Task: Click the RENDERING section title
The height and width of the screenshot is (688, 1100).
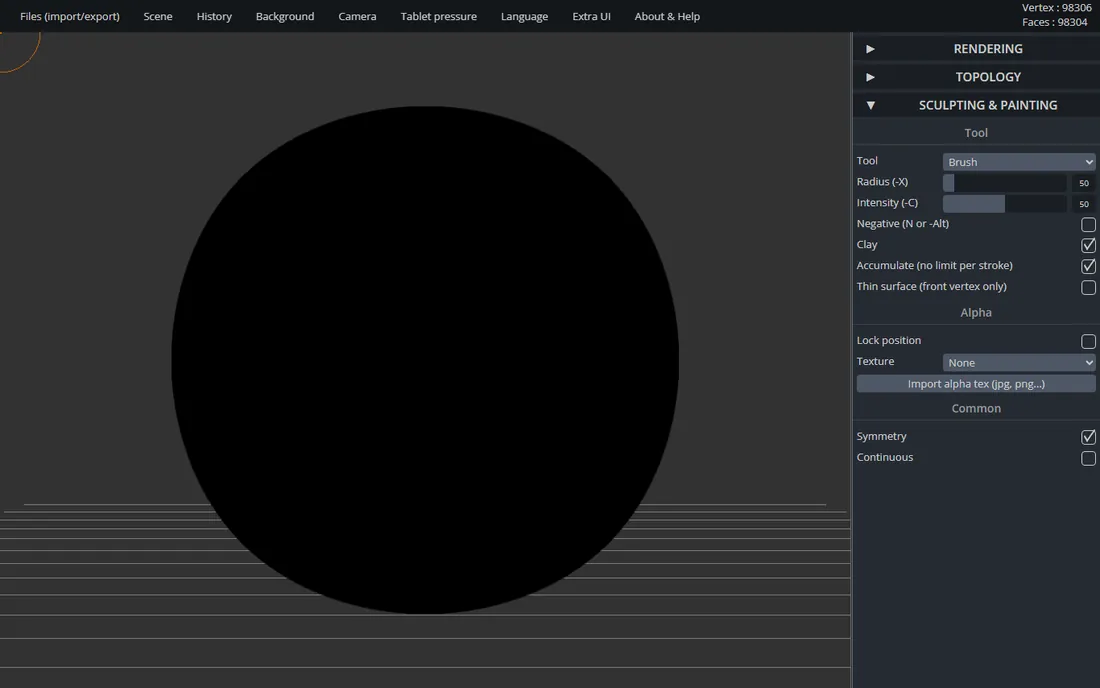Action: [988, 49]
